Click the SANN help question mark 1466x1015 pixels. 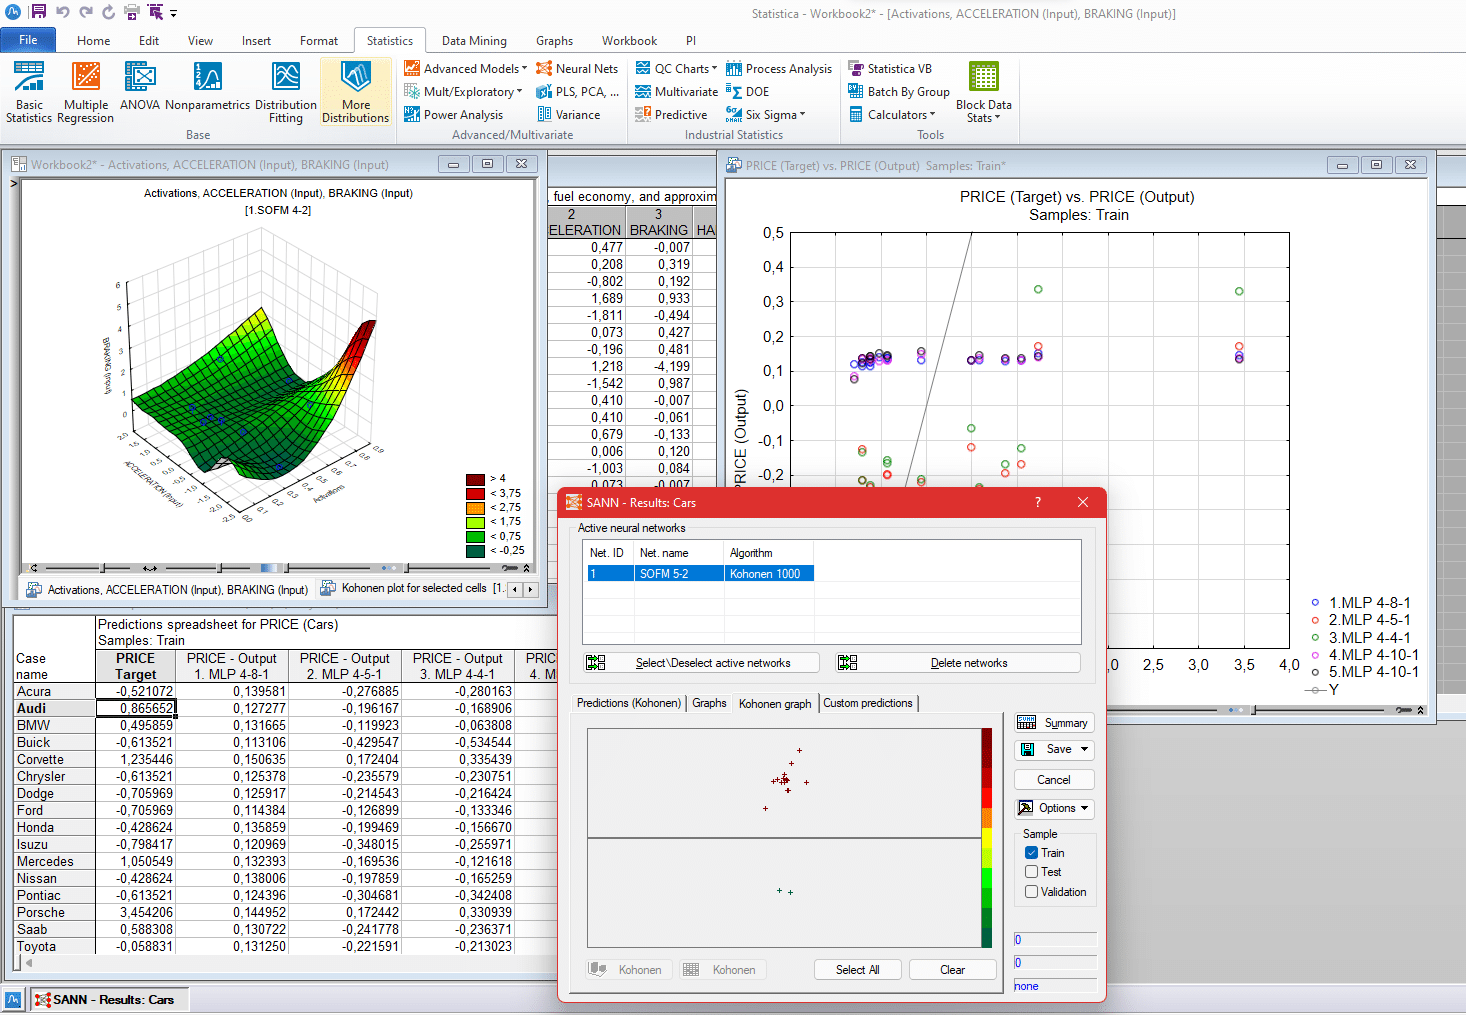(1038, 502)
